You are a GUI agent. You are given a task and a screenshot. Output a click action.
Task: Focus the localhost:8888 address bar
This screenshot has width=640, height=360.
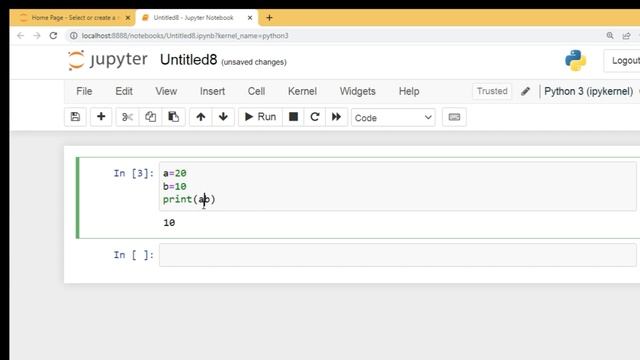(185, 36)
